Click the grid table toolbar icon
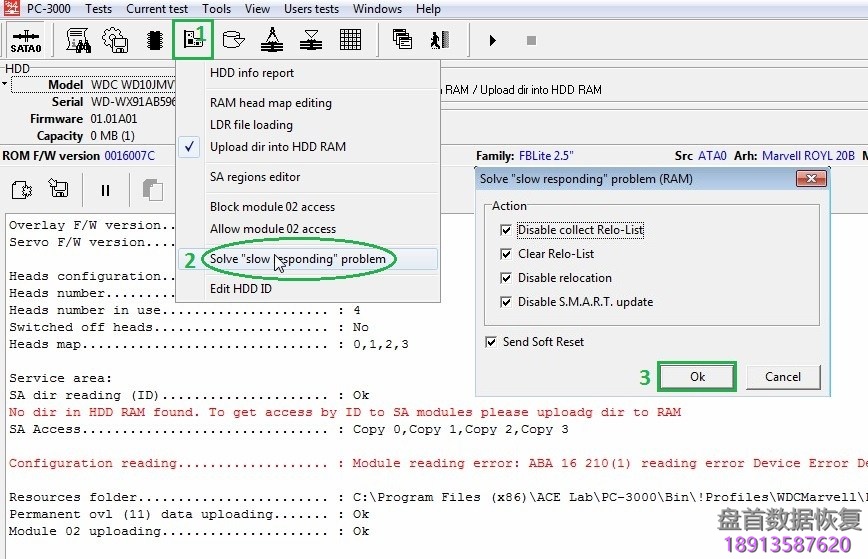The height and width of the screenshot is (559, 868). 350,41
